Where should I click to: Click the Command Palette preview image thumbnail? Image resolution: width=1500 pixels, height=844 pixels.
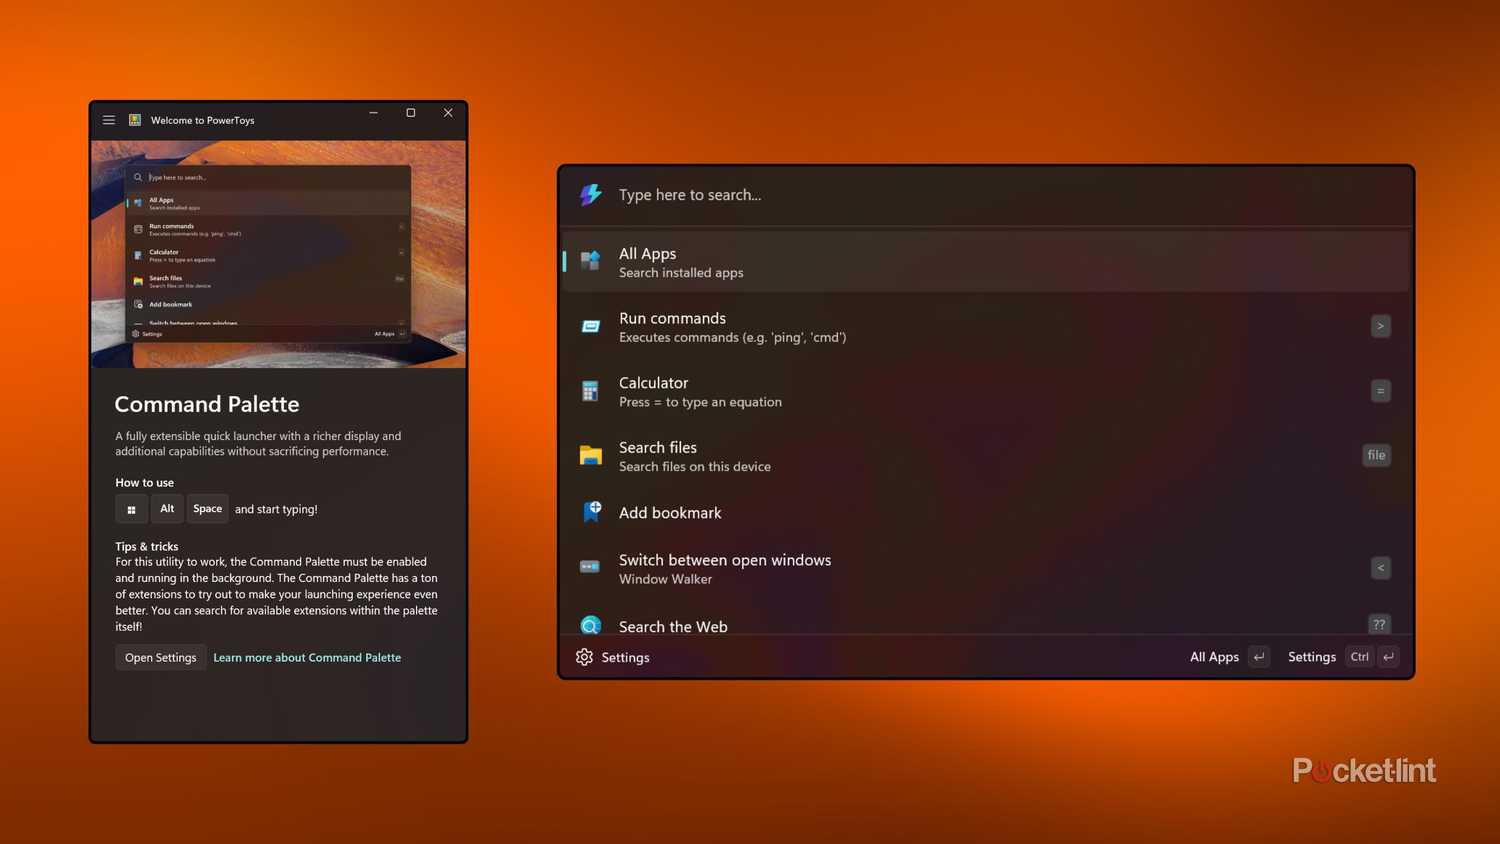[278, 254]
